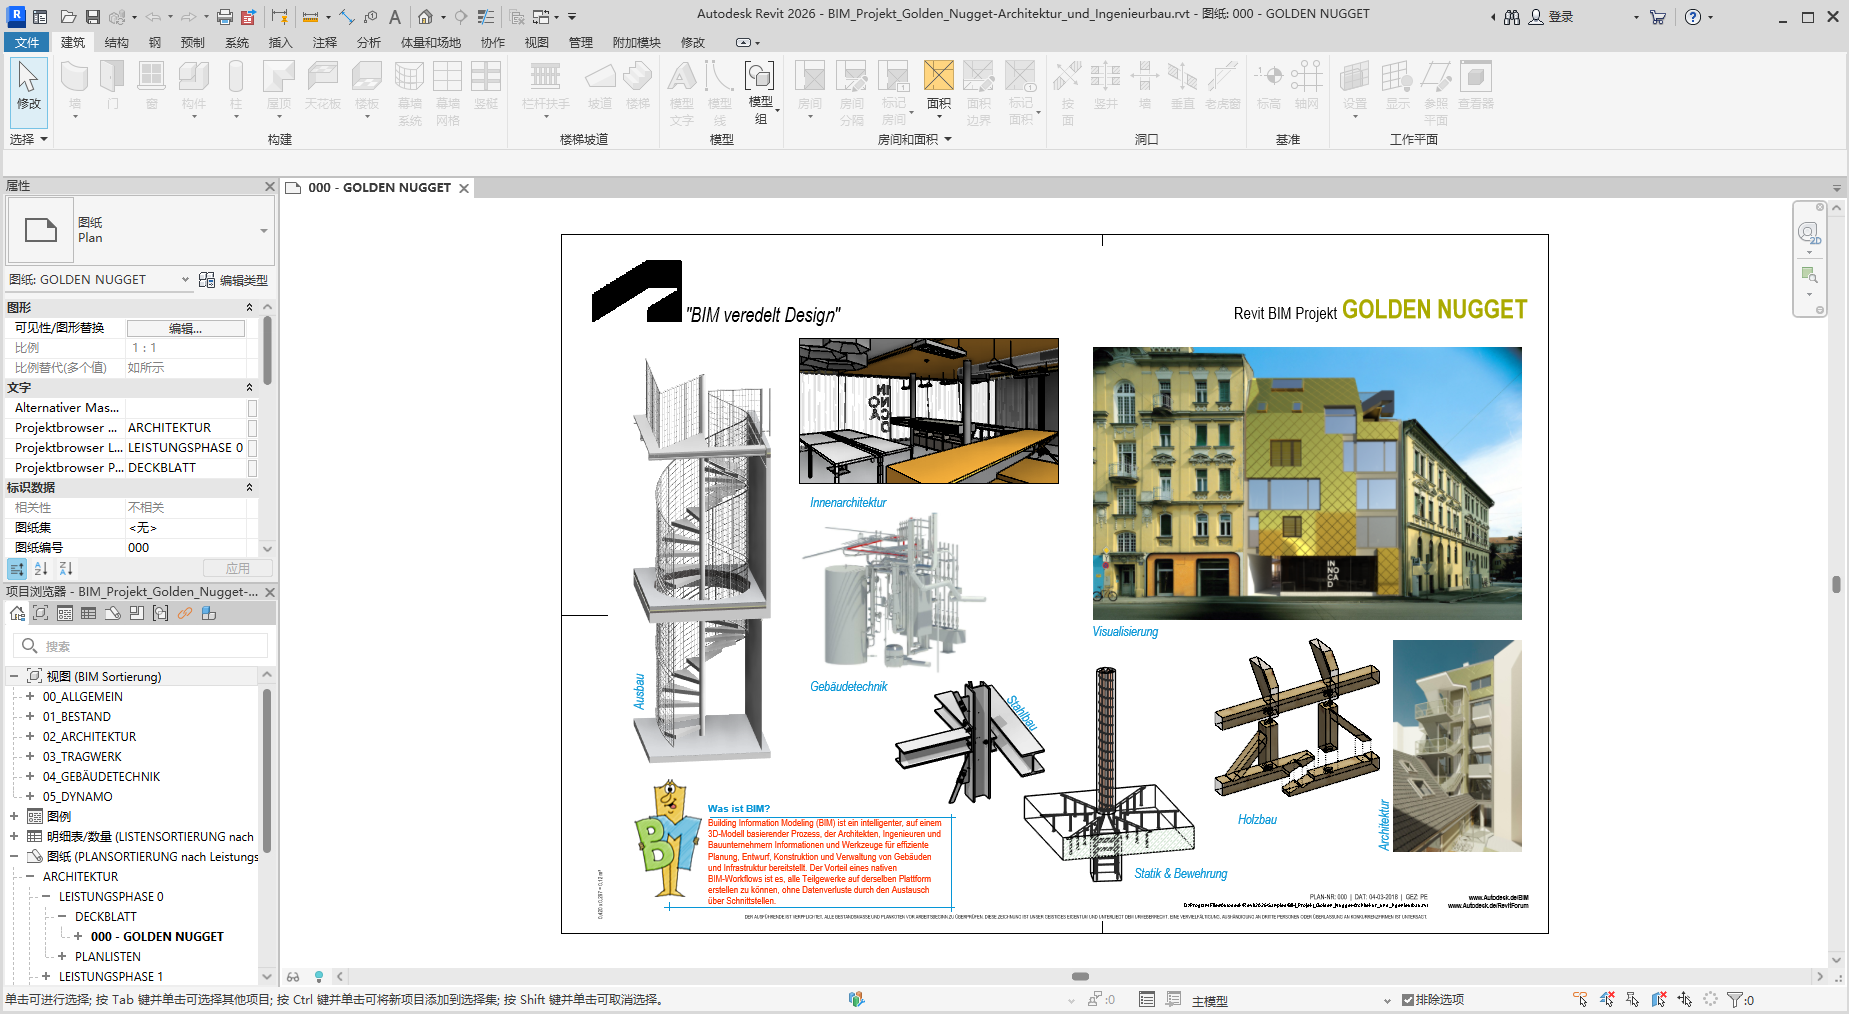This screenshot has width=1849, height=1014.
Task: Switch to the 插入 ribbon tab
Action: tap(280, 42)
